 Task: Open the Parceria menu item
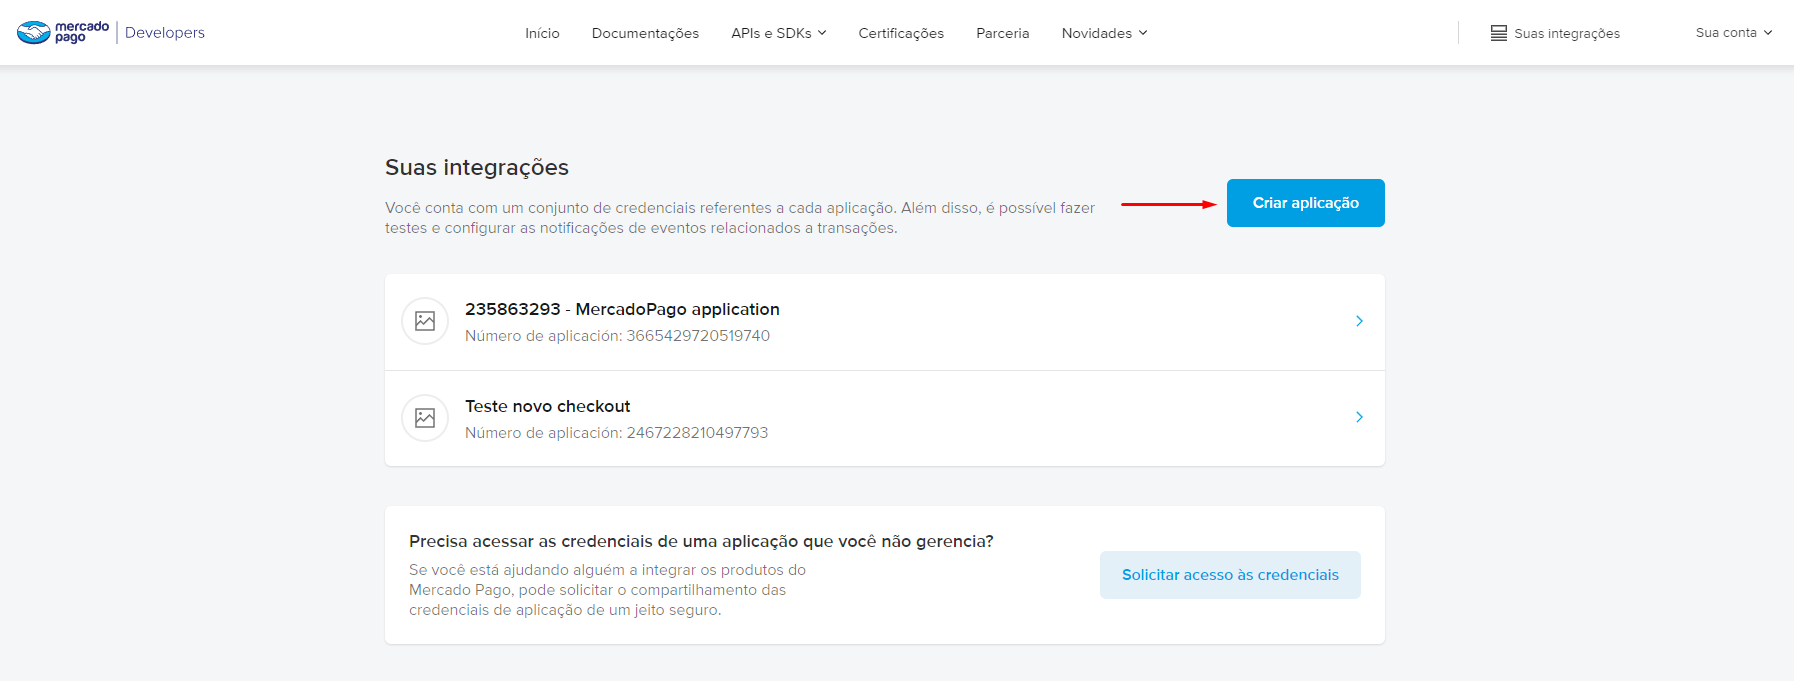[x=1002, y=33]
